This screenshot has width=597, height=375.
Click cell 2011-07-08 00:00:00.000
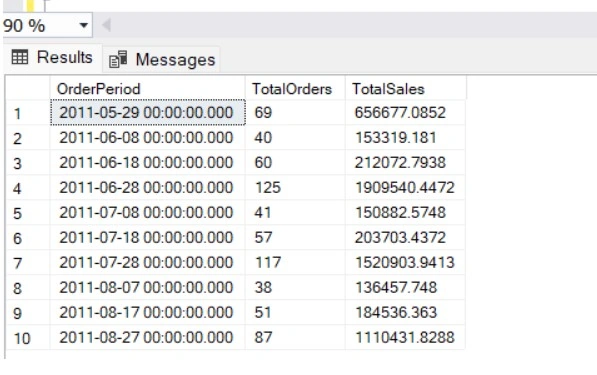147,213
